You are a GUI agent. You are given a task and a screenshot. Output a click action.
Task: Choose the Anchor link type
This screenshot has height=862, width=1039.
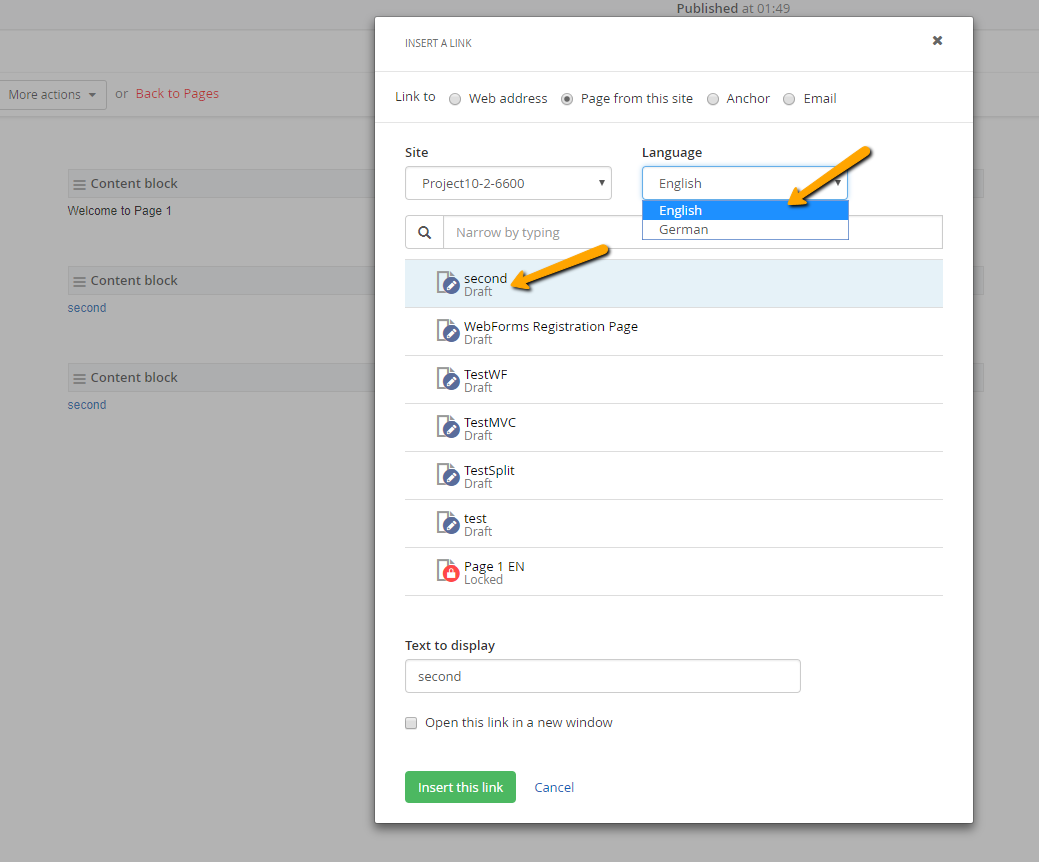pos(713,99)
